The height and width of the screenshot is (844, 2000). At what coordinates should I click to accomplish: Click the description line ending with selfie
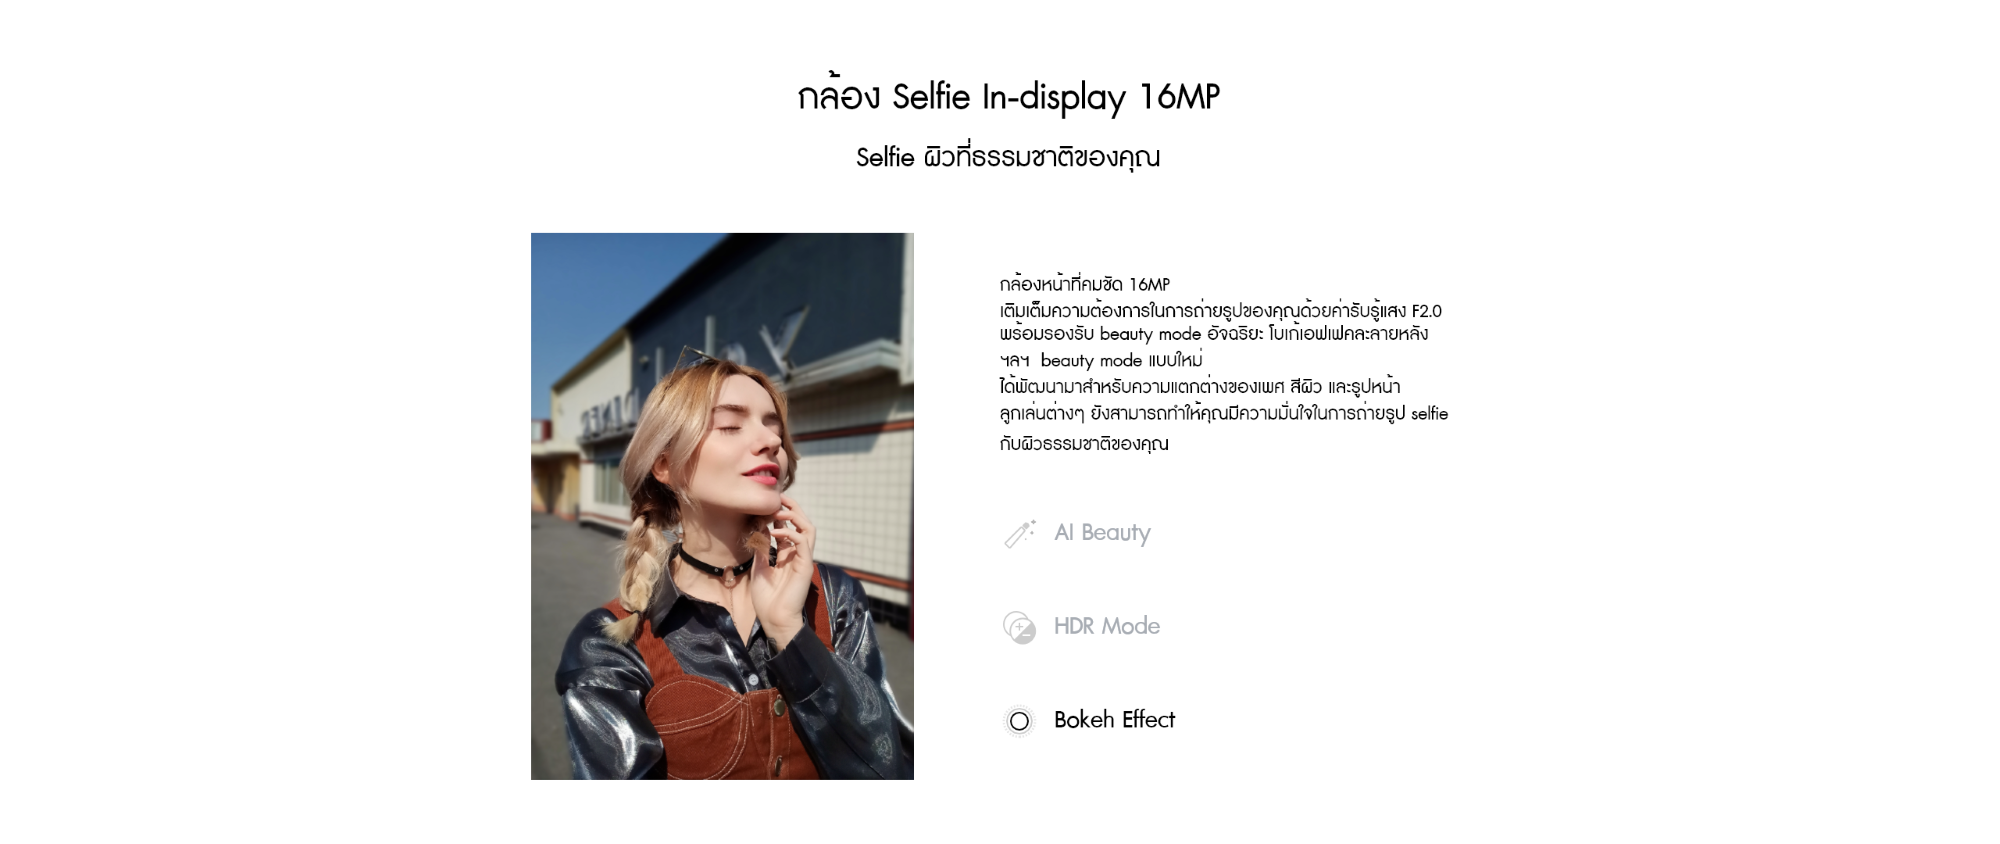[1224, 413]
